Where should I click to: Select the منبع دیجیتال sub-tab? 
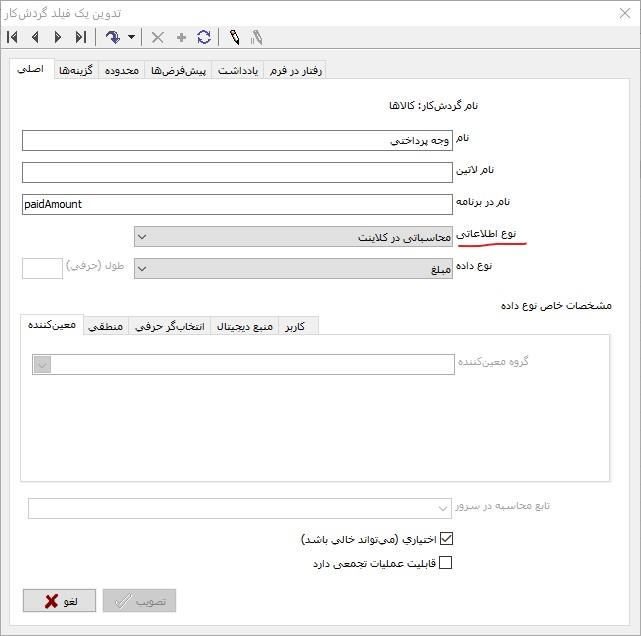click(244, 326)
